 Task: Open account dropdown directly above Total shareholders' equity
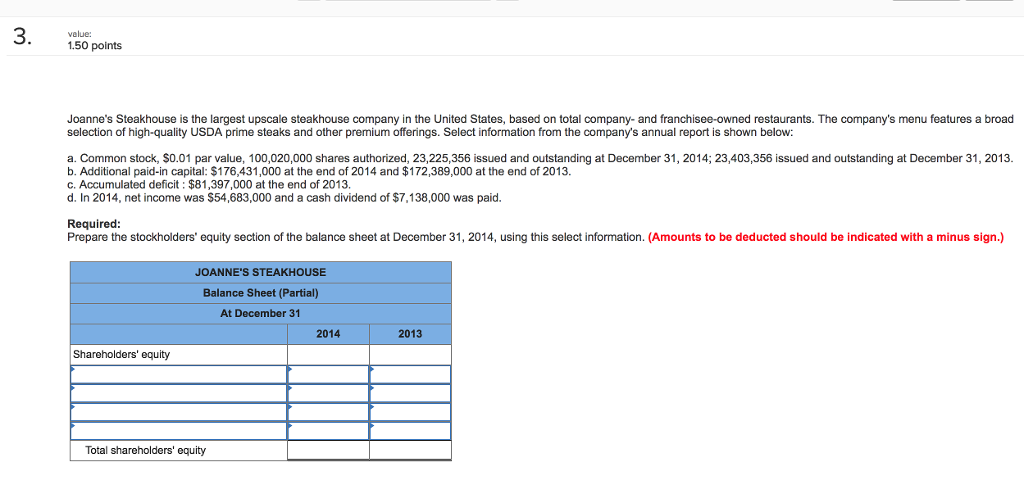pos(178,431)
